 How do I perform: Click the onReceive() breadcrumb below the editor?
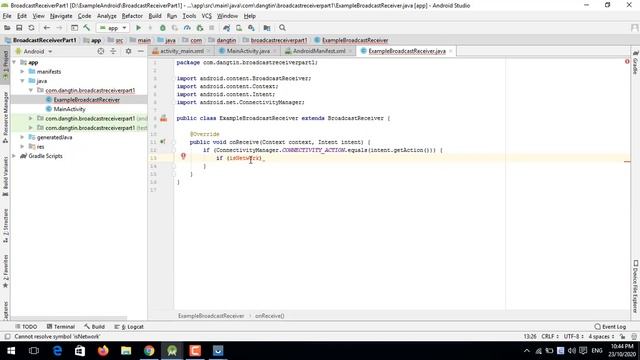[x=269, y=316]
